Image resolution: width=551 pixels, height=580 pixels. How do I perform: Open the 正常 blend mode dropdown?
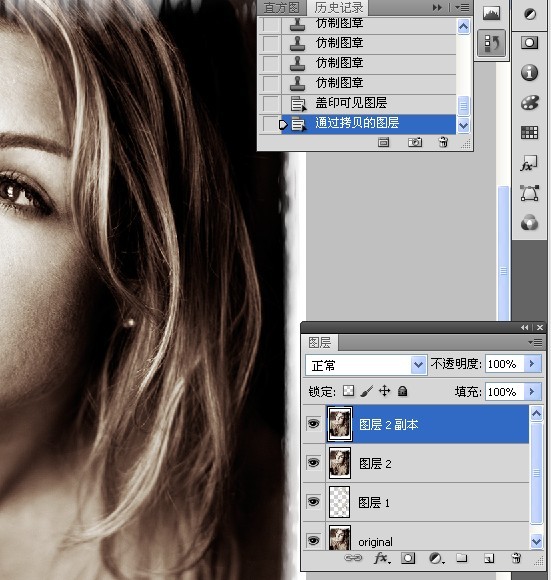pyautogui.click(x=366, y=365)
